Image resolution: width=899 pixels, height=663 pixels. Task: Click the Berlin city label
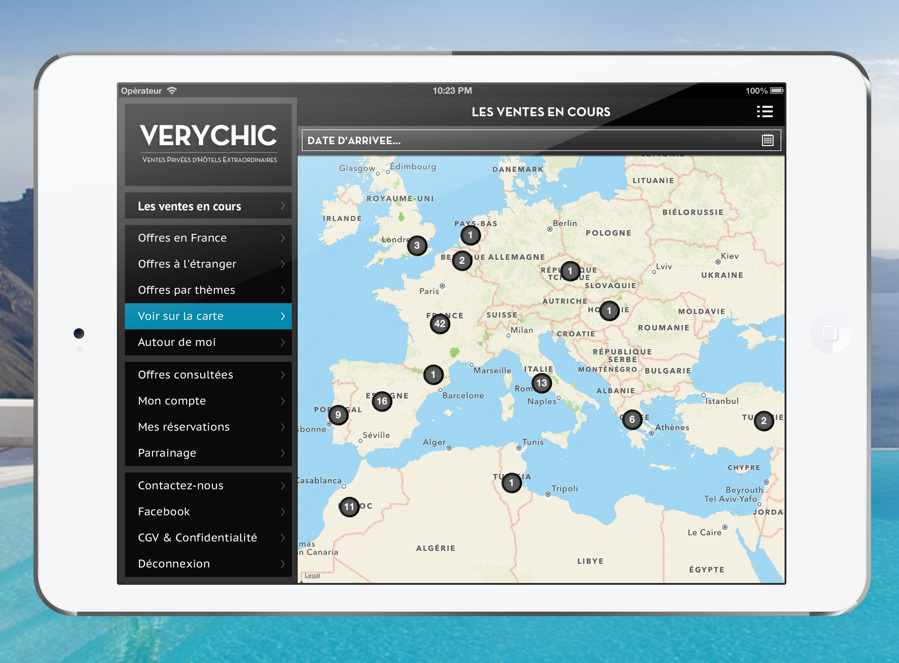[x=565, y=223]
